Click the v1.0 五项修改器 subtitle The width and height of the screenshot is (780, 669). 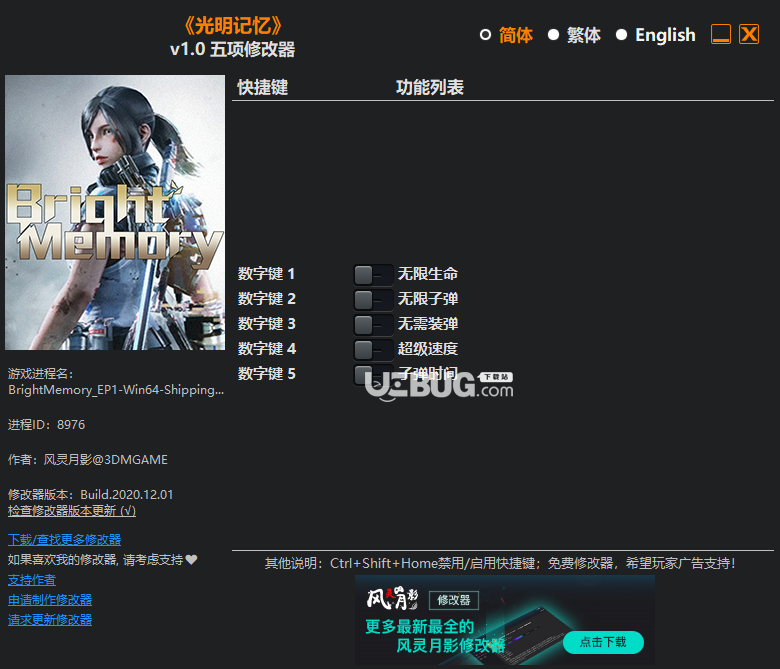[232, 49]
